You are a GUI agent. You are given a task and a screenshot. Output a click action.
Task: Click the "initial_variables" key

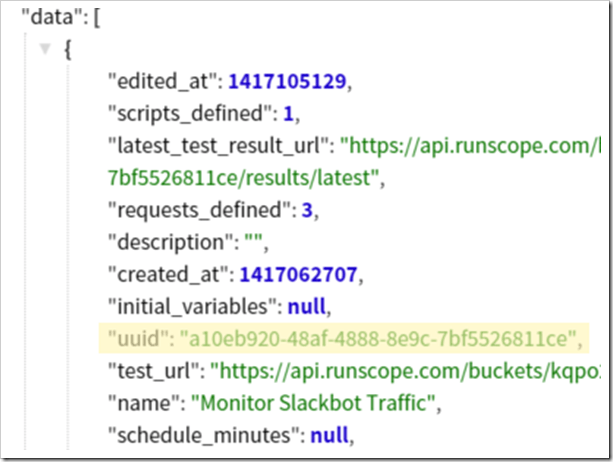(x=192, y=306)
